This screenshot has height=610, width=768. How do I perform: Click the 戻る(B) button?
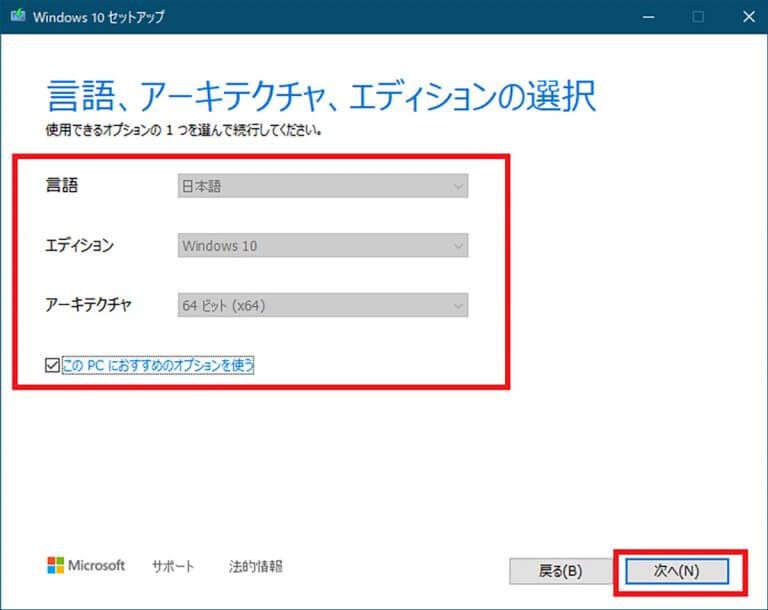tap(560, 571)
